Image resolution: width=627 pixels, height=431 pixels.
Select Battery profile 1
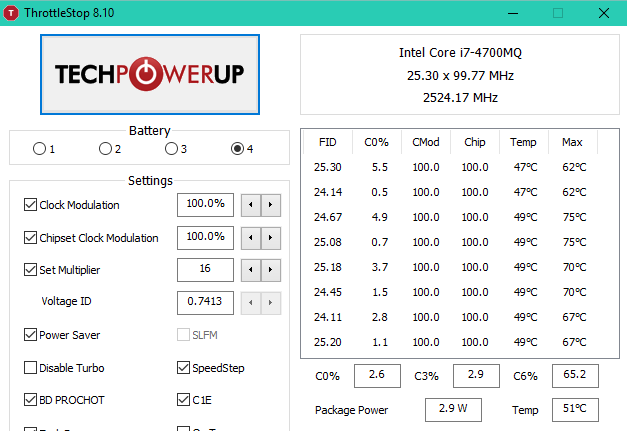39,149
